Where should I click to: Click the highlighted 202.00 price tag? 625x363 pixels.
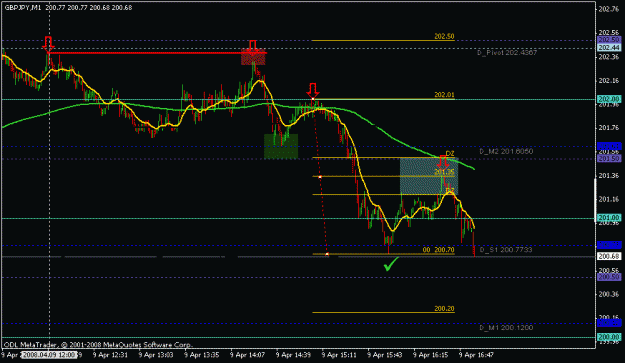click(609, 99)
